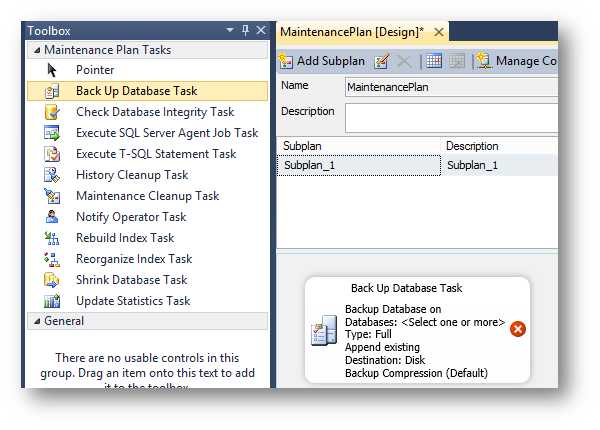Click the Maintenance Cleanup Task icon
The image size is (600, 430).
pos(52,196)
